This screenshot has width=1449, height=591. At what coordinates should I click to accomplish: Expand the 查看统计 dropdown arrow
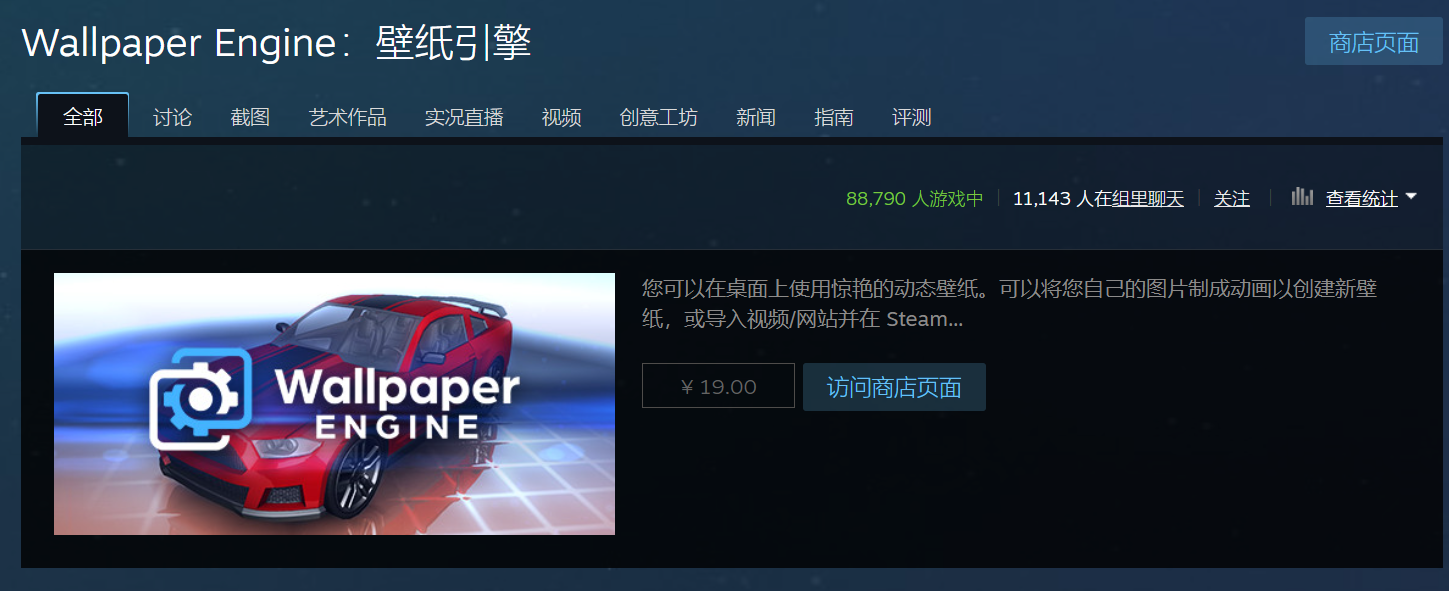point(1411,197)
